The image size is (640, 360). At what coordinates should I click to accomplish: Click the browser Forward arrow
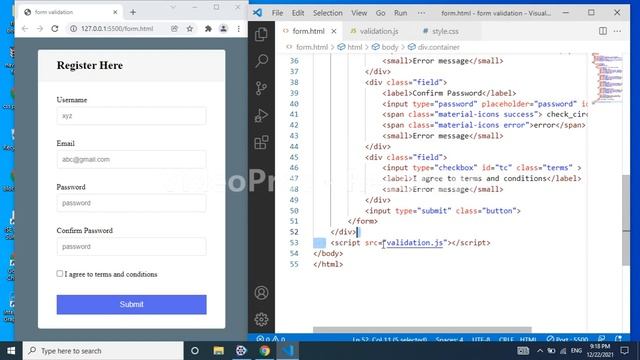[40, 29]
